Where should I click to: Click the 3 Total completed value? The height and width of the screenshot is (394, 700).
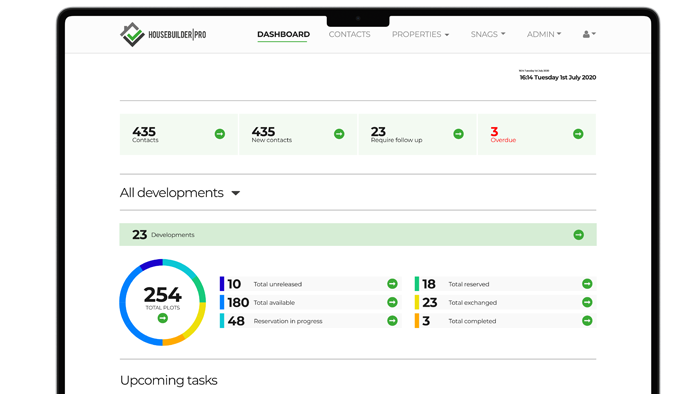tap(426, 321)
